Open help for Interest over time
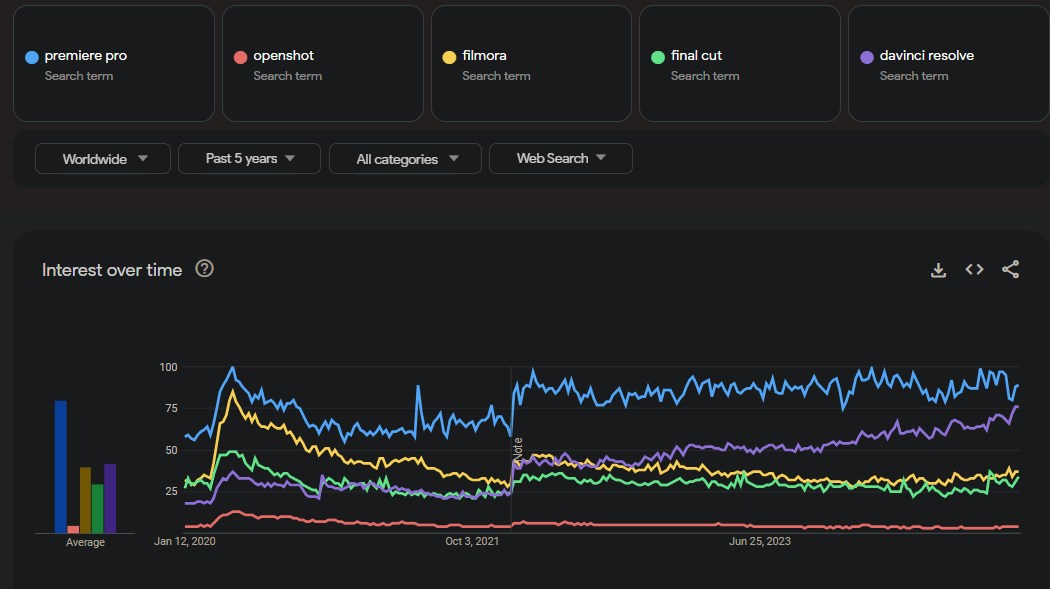The height and width of the screenshot is (589, 1050). (205, 269)
